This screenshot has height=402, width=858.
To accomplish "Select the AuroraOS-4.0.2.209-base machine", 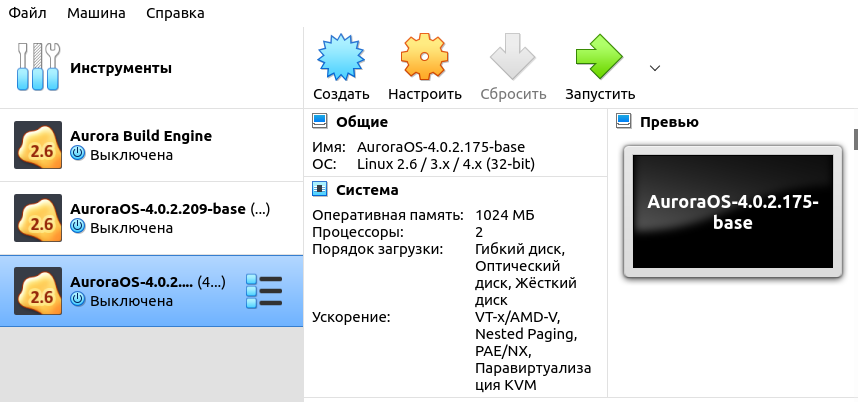I will tap(152, 218).
